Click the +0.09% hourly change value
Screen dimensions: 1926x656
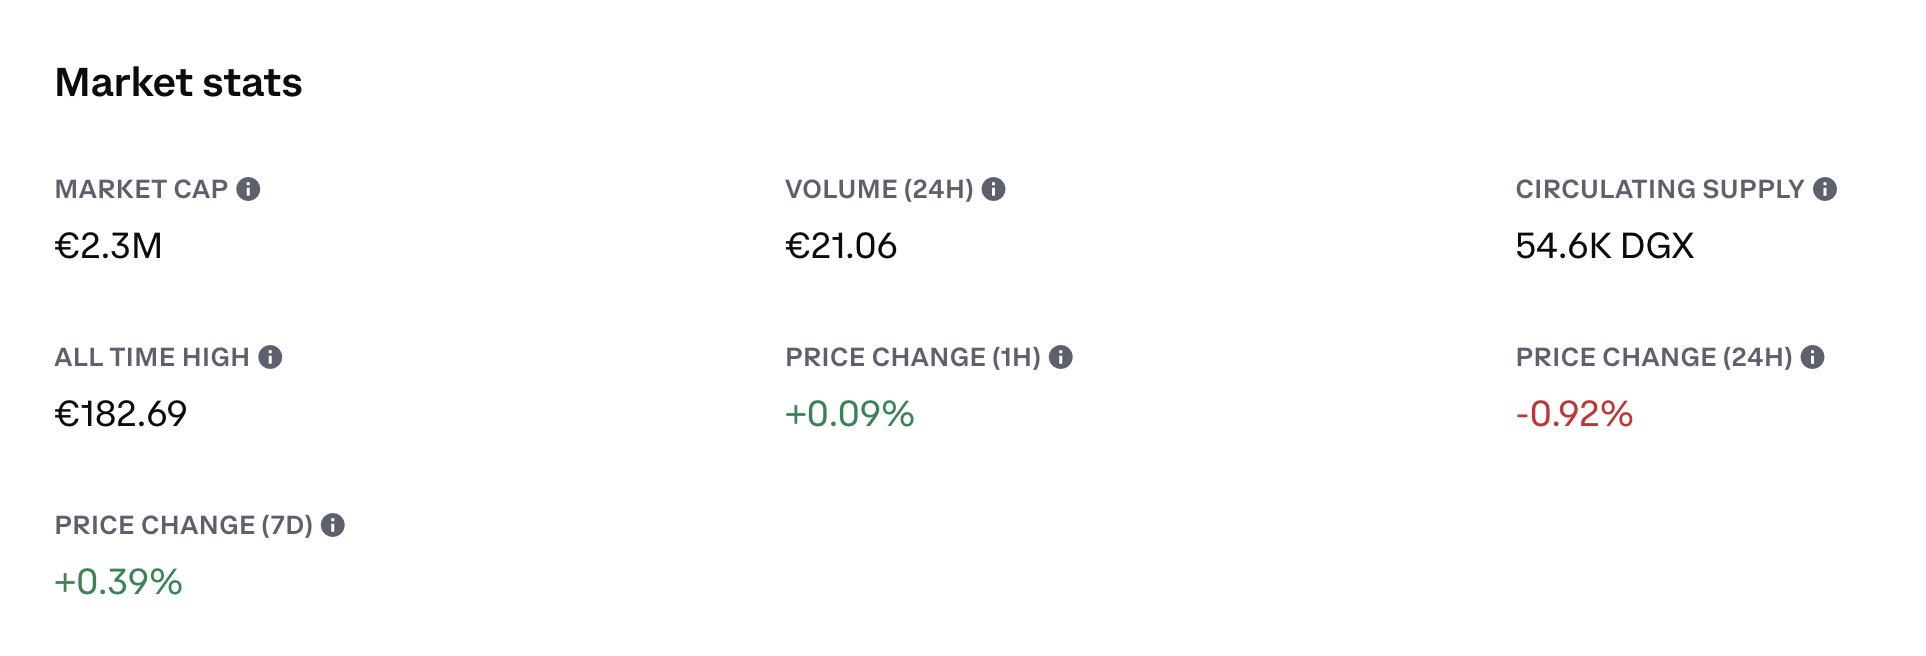(x=850, y=414)
